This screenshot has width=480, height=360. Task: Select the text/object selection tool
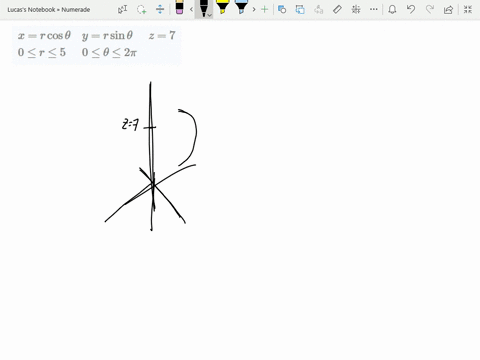(123, 9)
